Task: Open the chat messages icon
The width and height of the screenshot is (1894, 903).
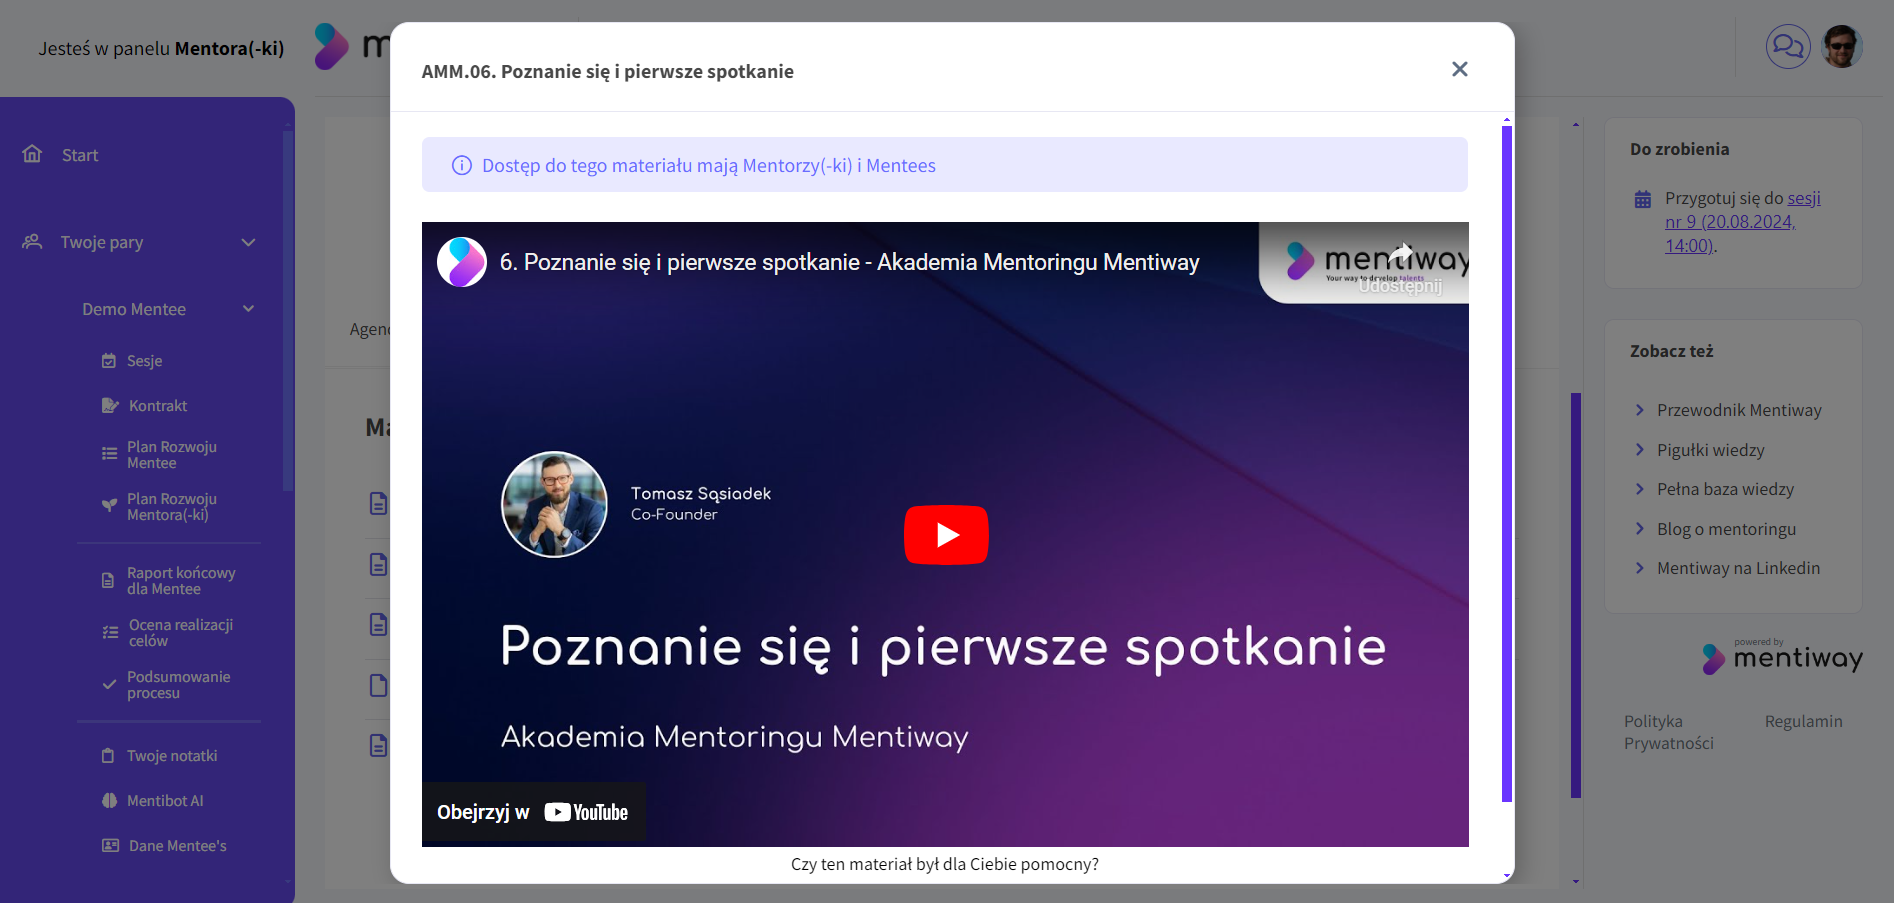Action: click(1787, 47)
